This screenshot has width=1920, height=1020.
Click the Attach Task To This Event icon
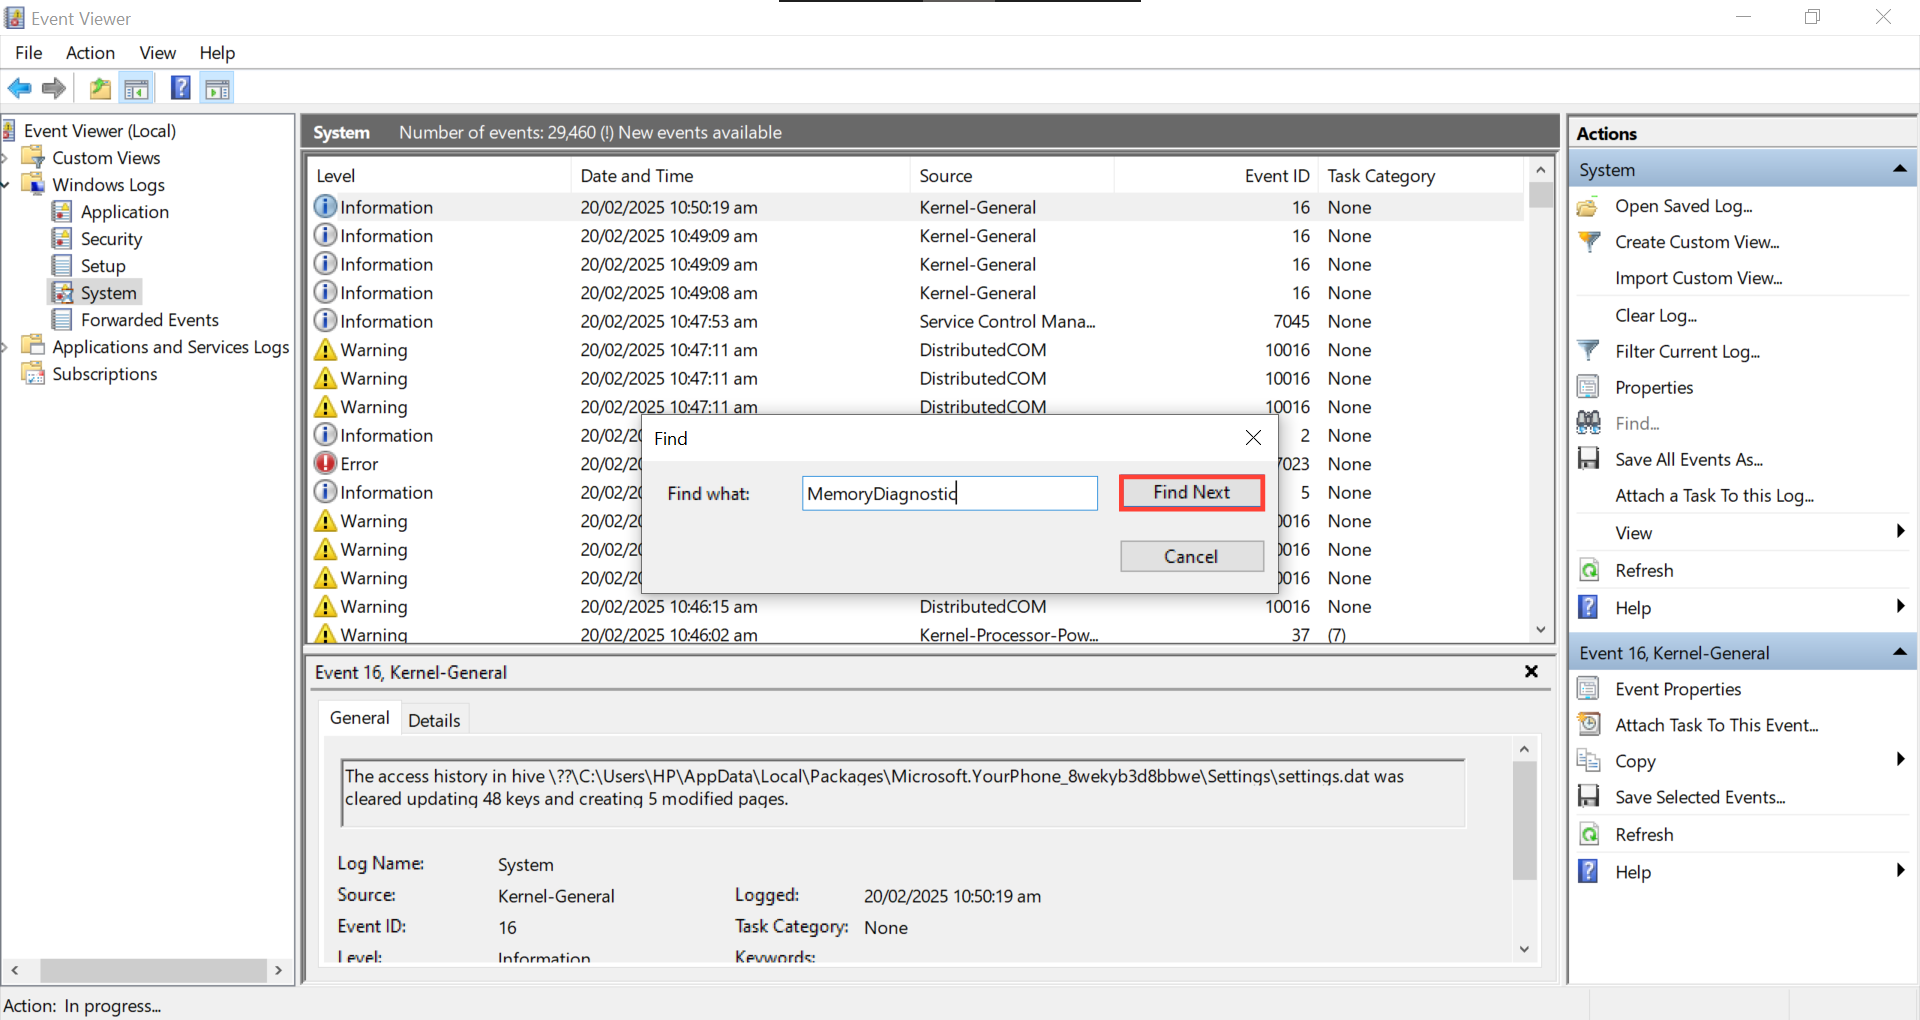(1588, 724)
